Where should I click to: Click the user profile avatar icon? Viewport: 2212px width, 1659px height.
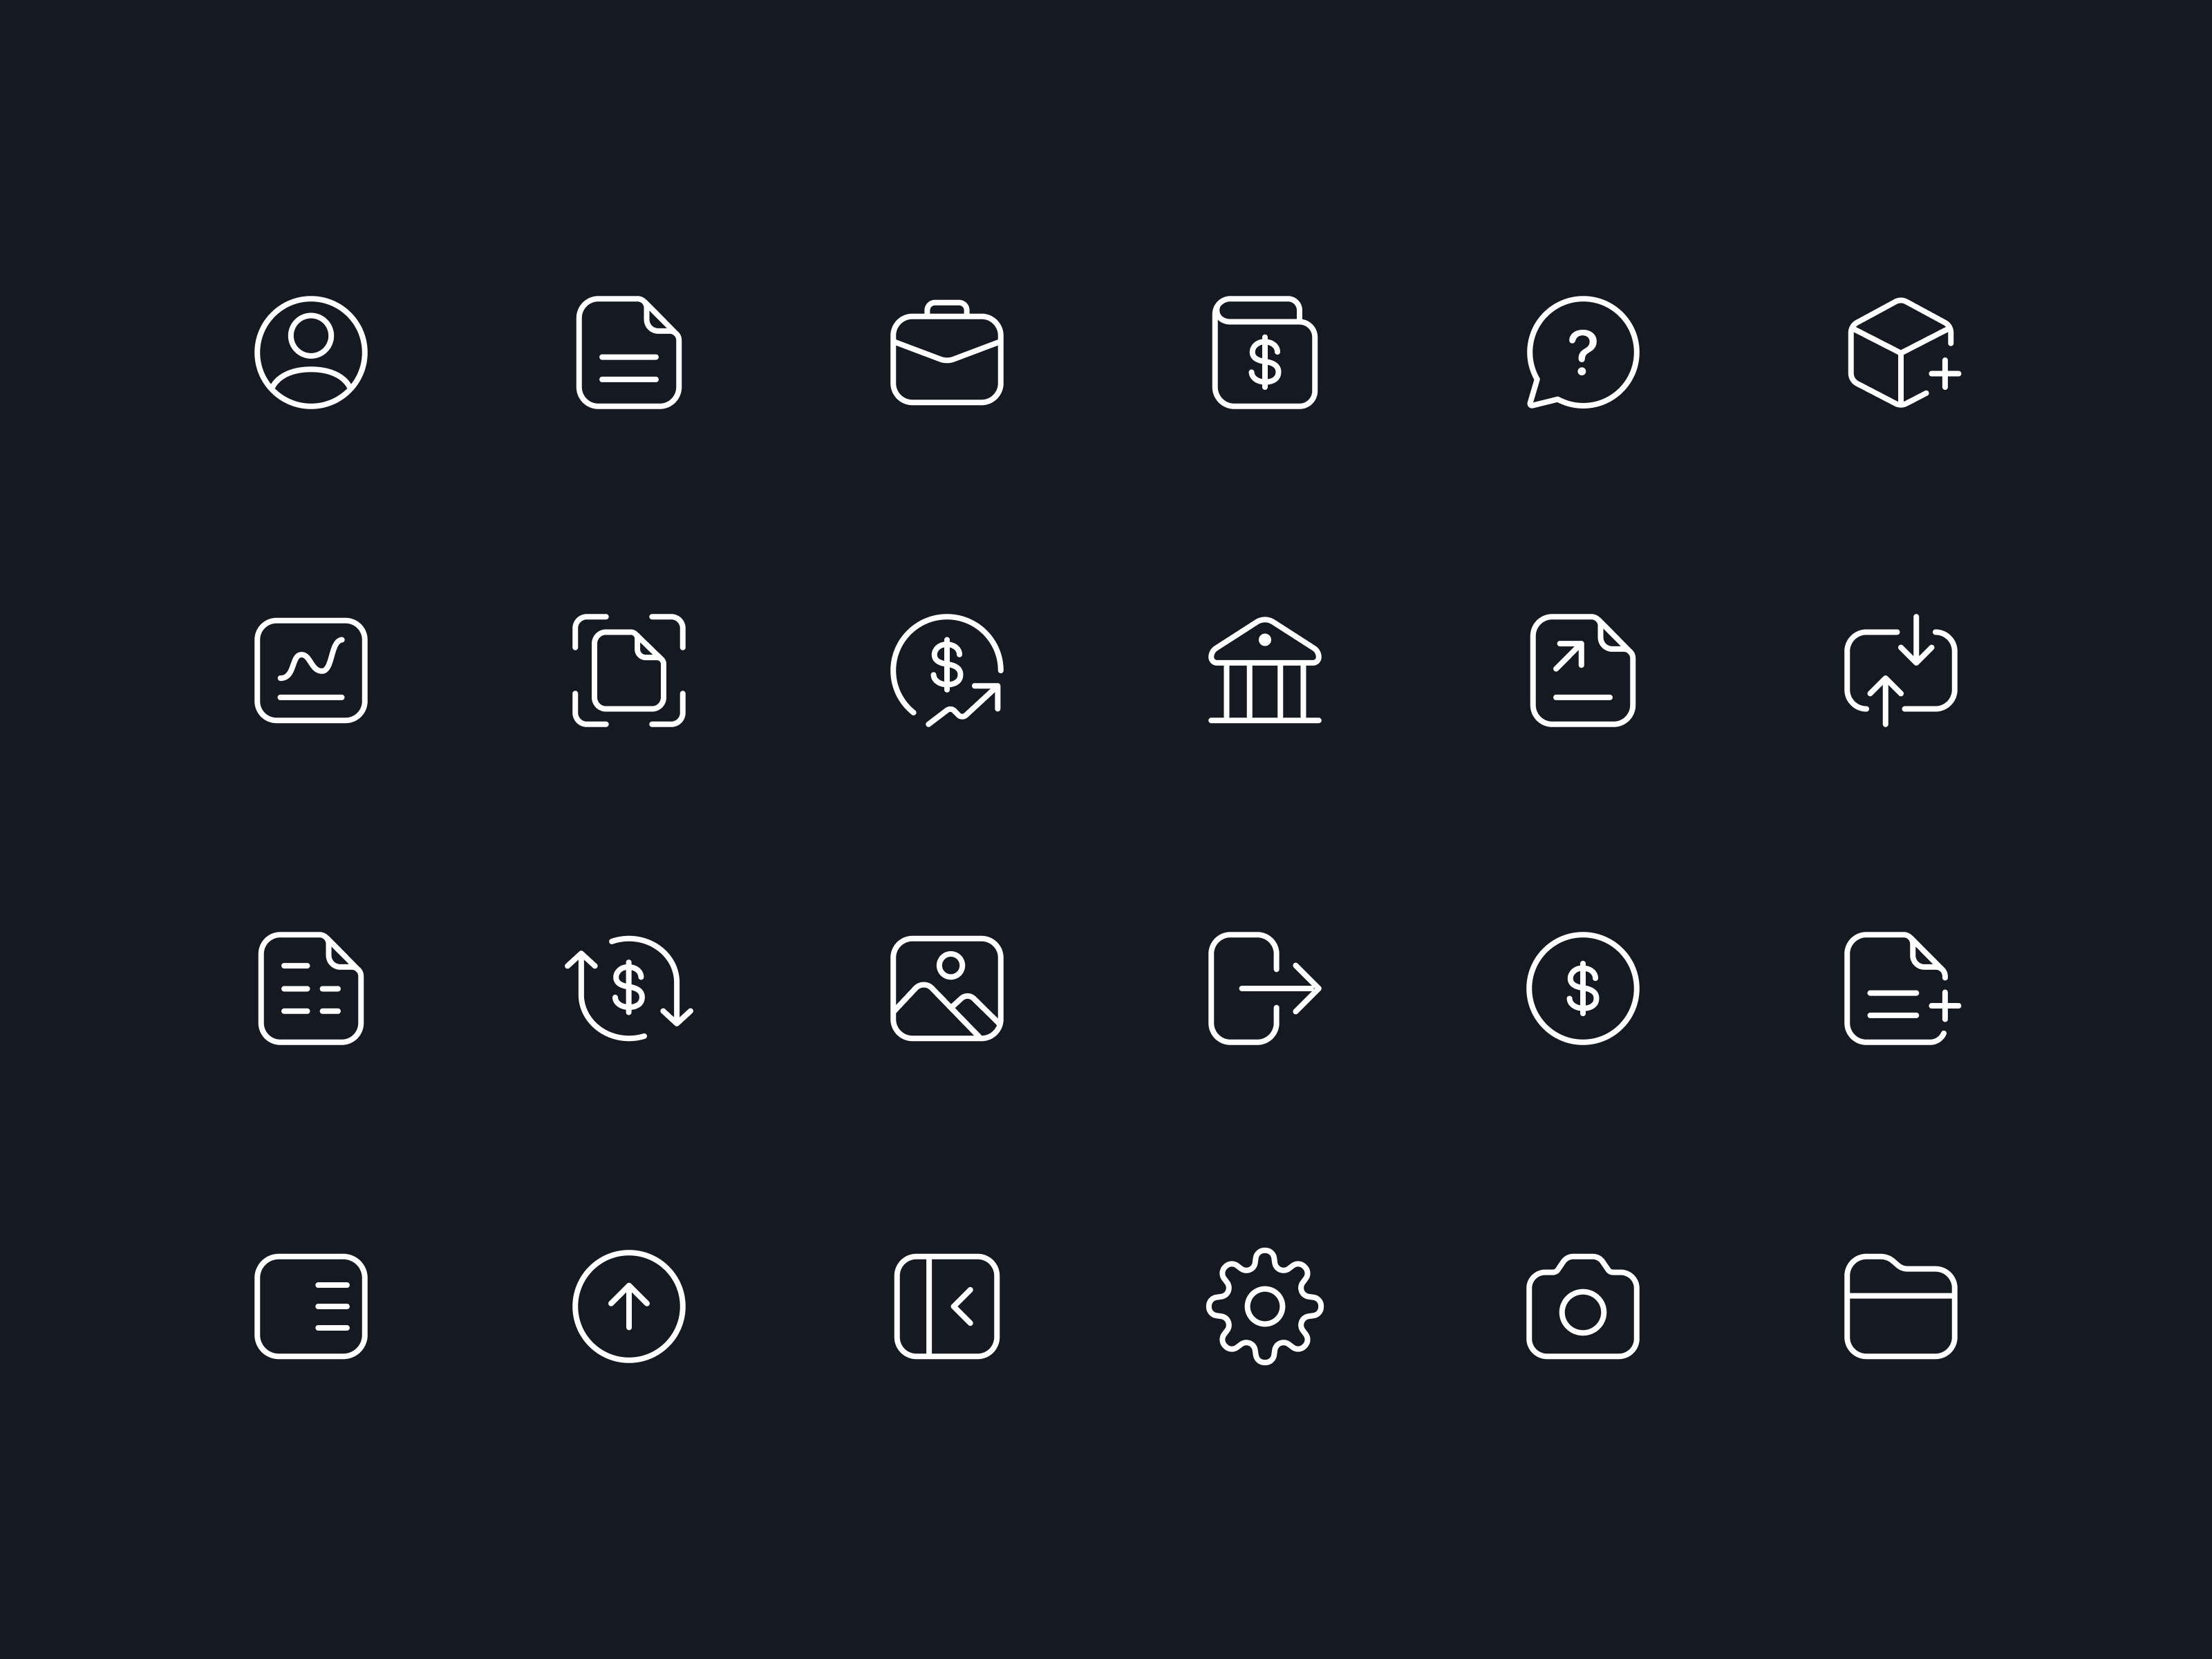311,352
